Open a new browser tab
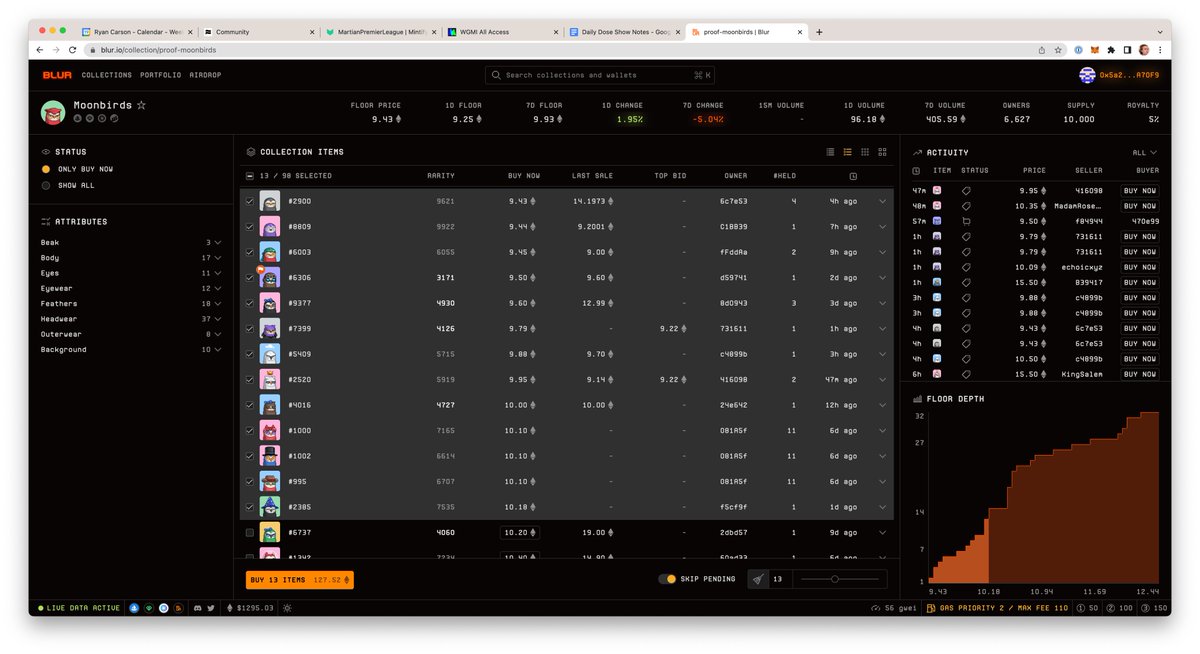This screenshot has width=1200, height=654. point(819,32)
